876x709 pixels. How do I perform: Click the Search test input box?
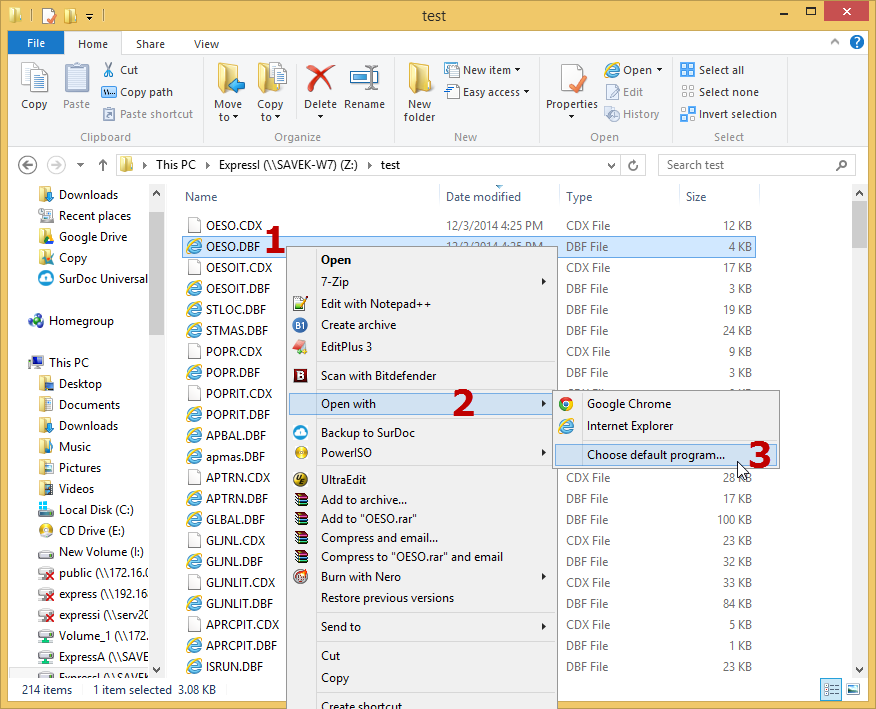coord(750,165)
